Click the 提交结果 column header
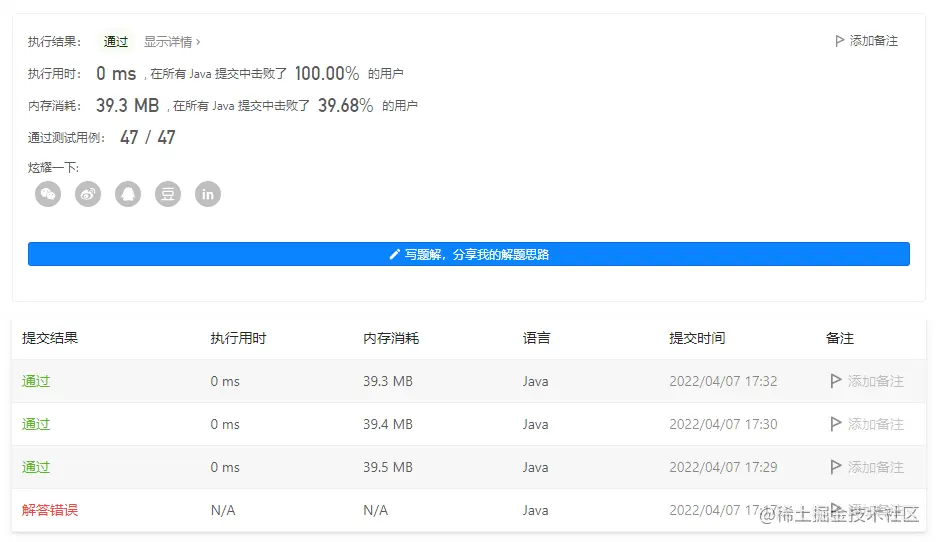Screen dimensions: 937x542 pos(50,338)
